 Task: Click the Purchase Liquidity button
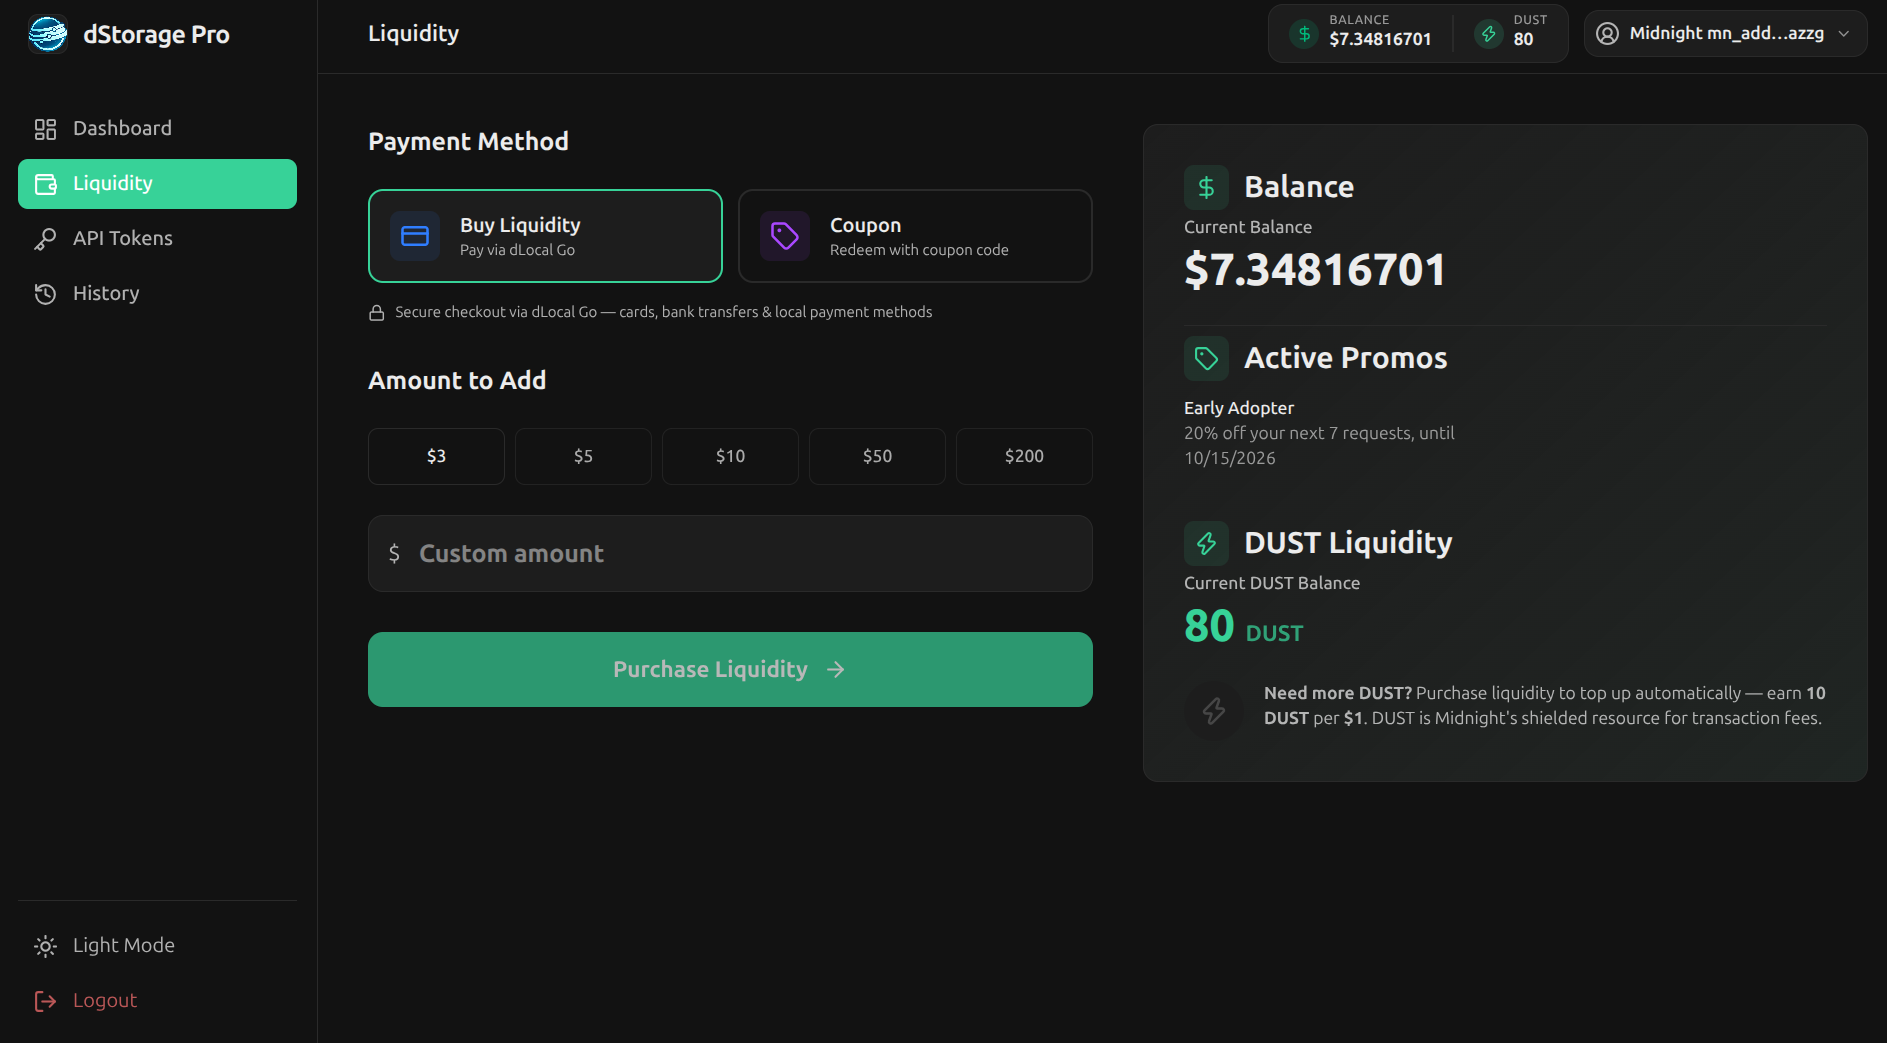[x=730, y=670]
